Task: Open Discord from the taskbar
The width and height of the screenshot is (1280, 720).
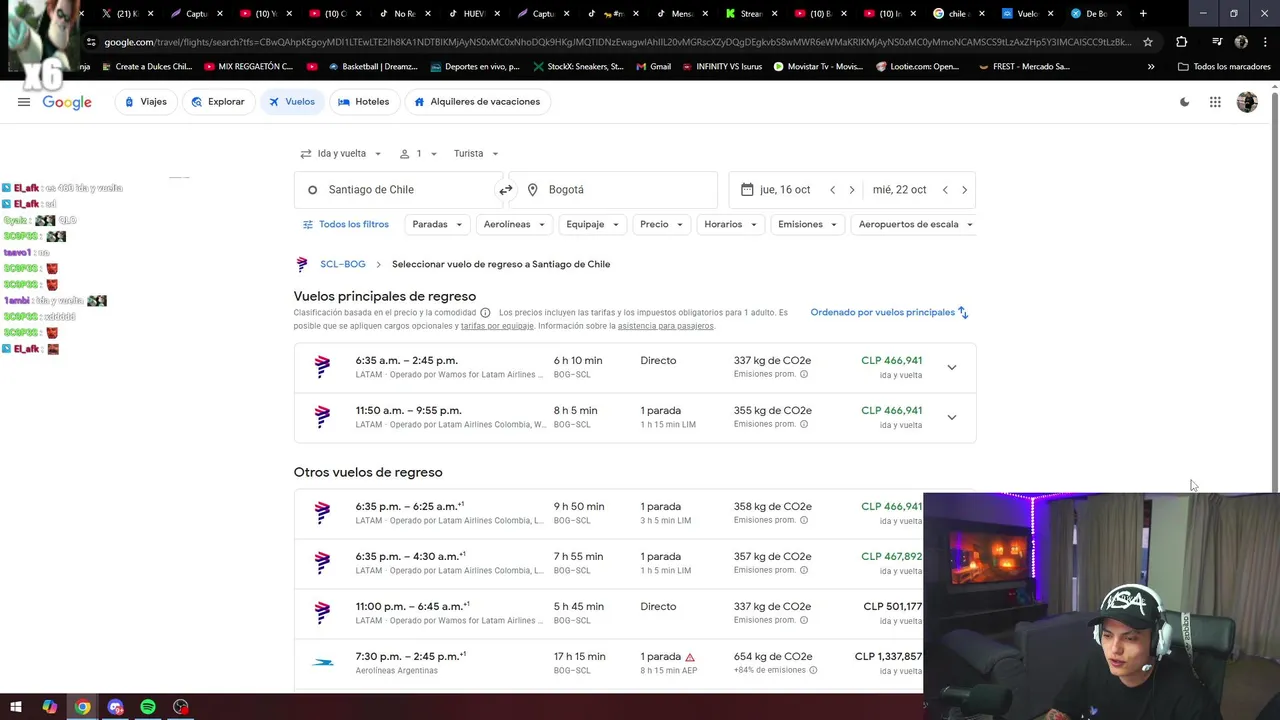Action: coord(115,707)
